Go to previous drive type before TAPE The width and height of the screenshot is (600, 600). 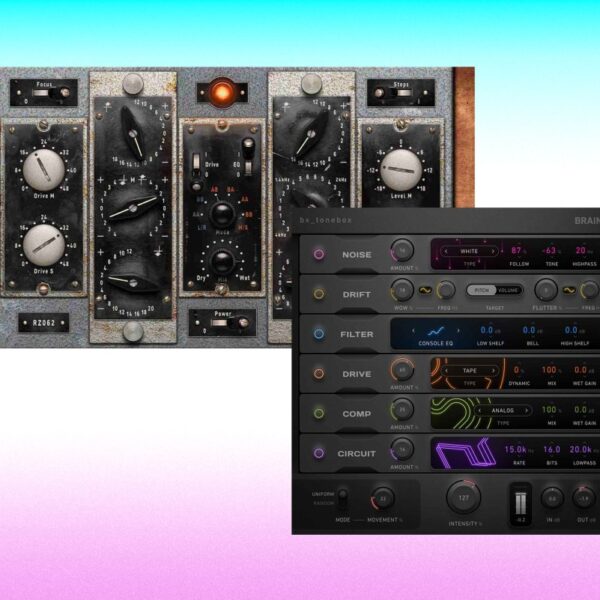[446, 371]
